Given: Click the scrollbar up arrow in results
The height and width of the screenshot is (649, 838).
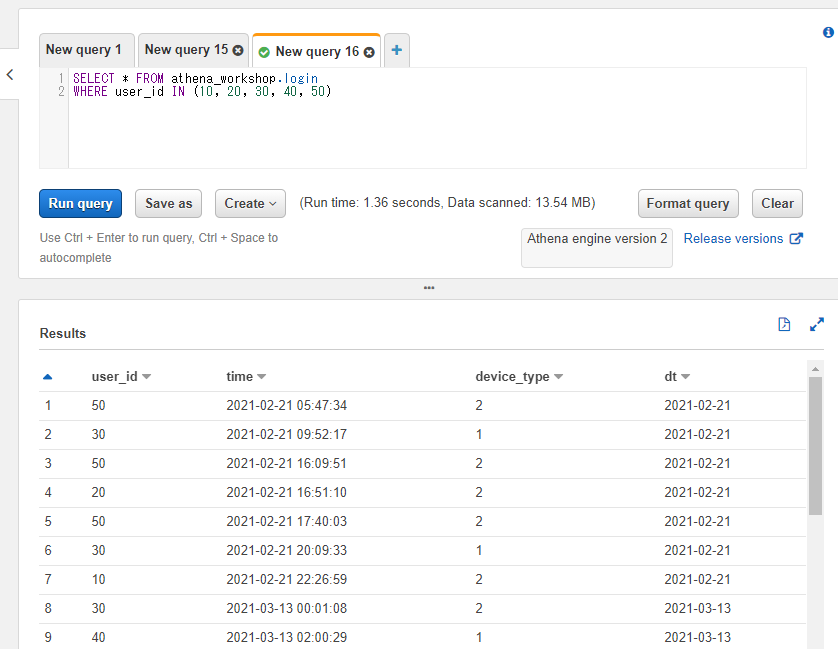Looking at the screenshot, I should (x=815, y=369).
